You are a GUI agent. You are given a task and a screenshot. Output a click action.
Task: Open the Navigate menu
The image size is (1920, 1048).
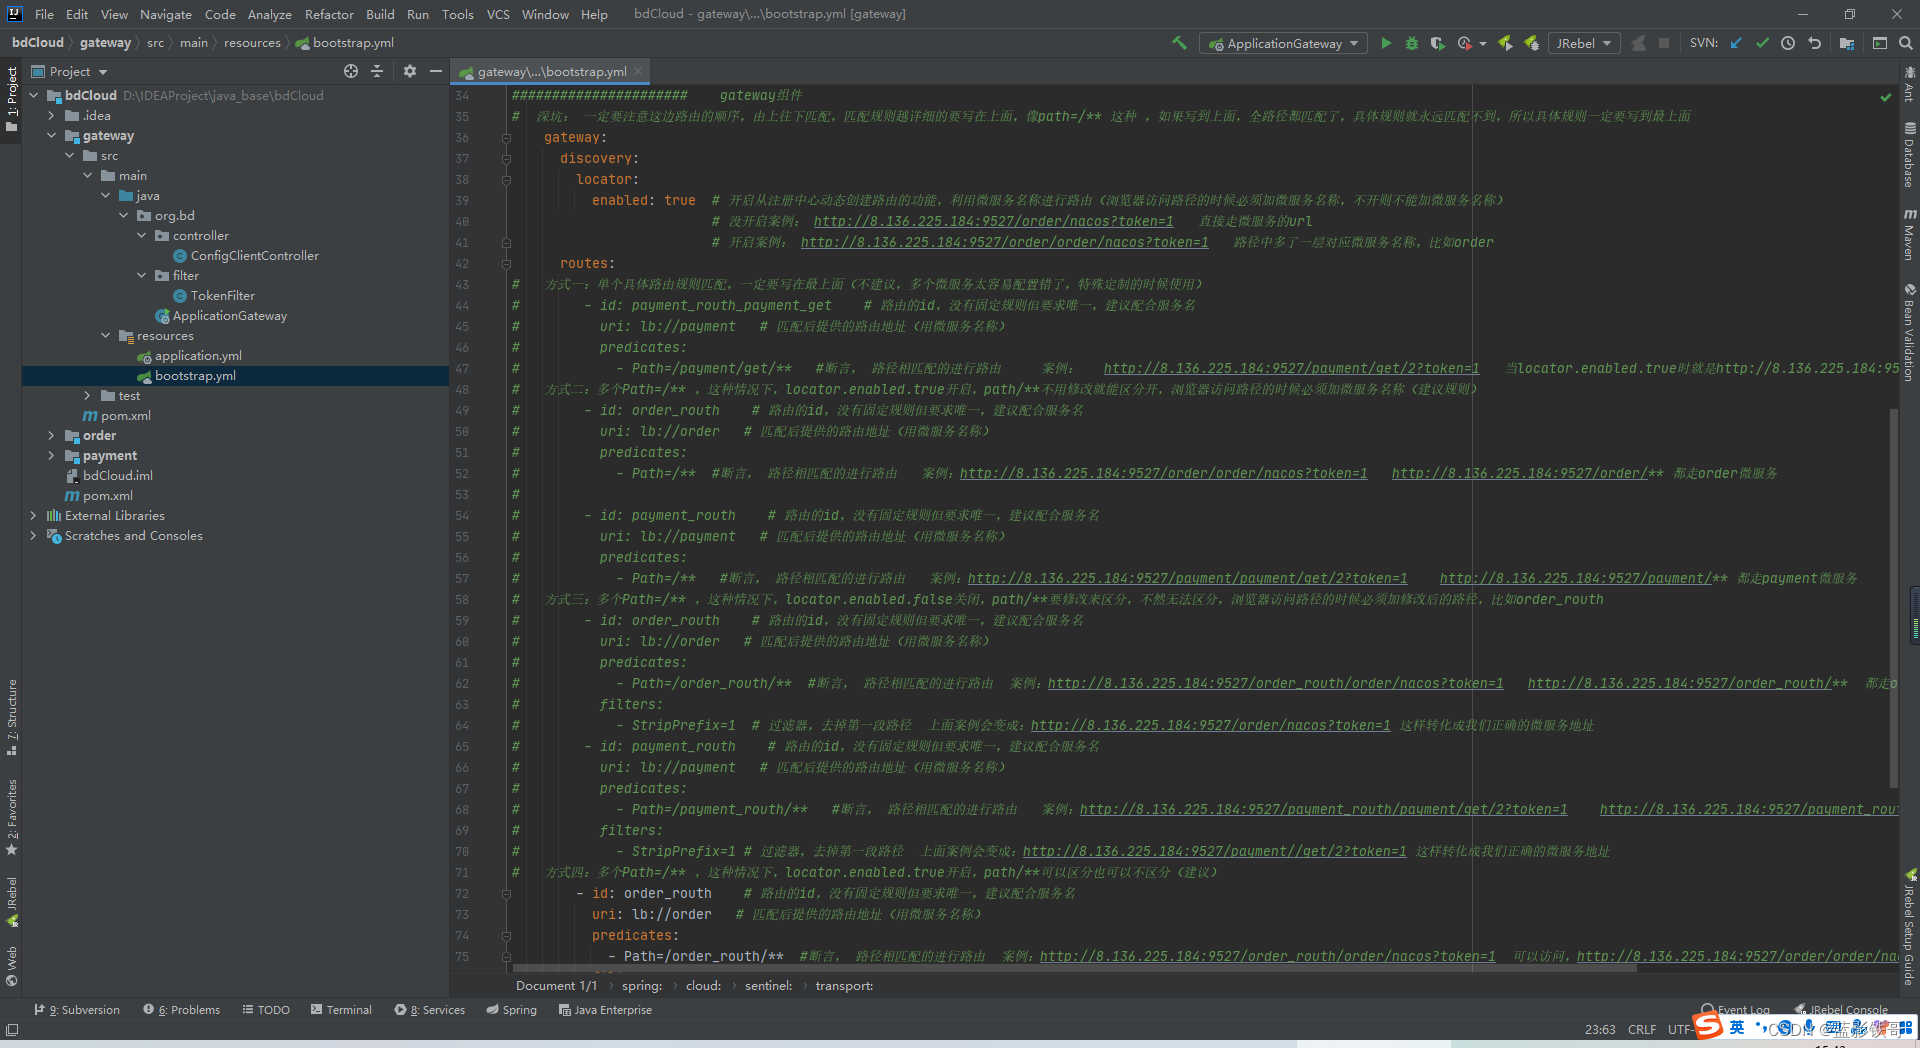(x=165, y=14)
